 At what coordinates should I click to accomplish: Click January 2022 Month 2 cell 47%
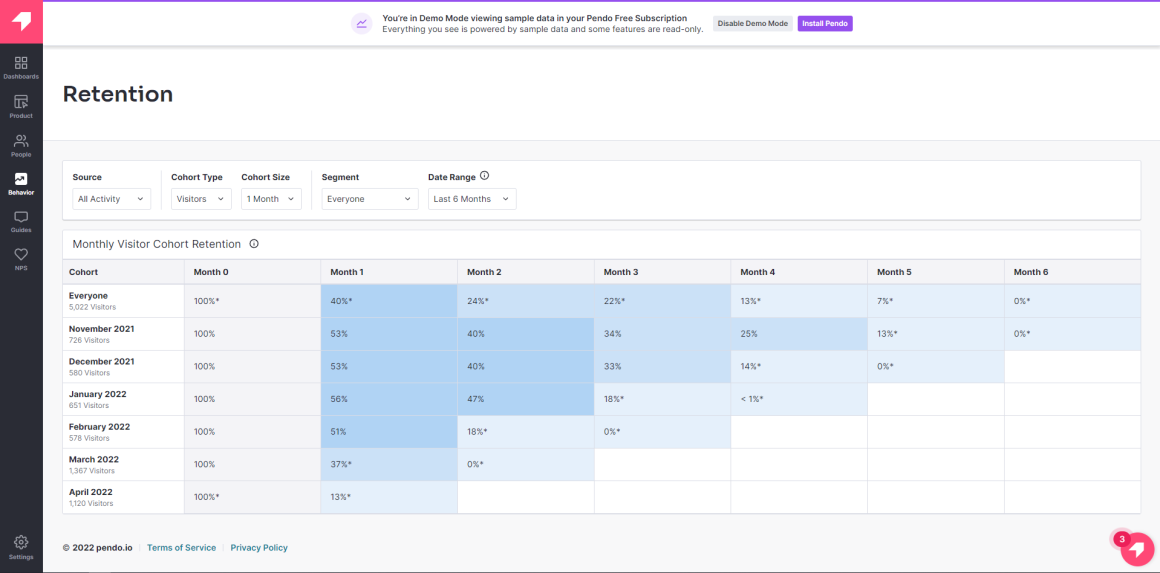526,399
